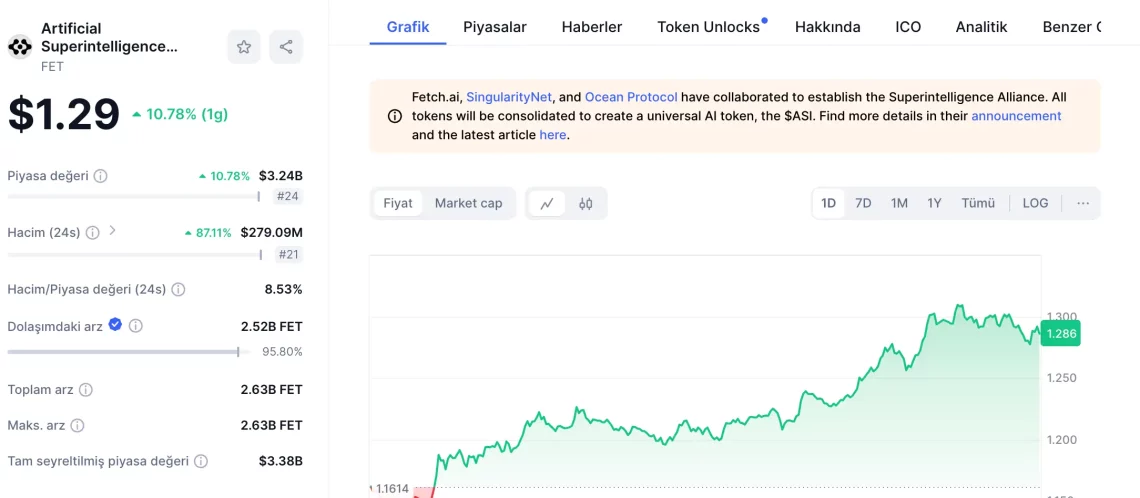This screenshot has width=1140, height=498.
Task: Click info icon beside Hacim (24s)
Action: (x=93, y=232)
